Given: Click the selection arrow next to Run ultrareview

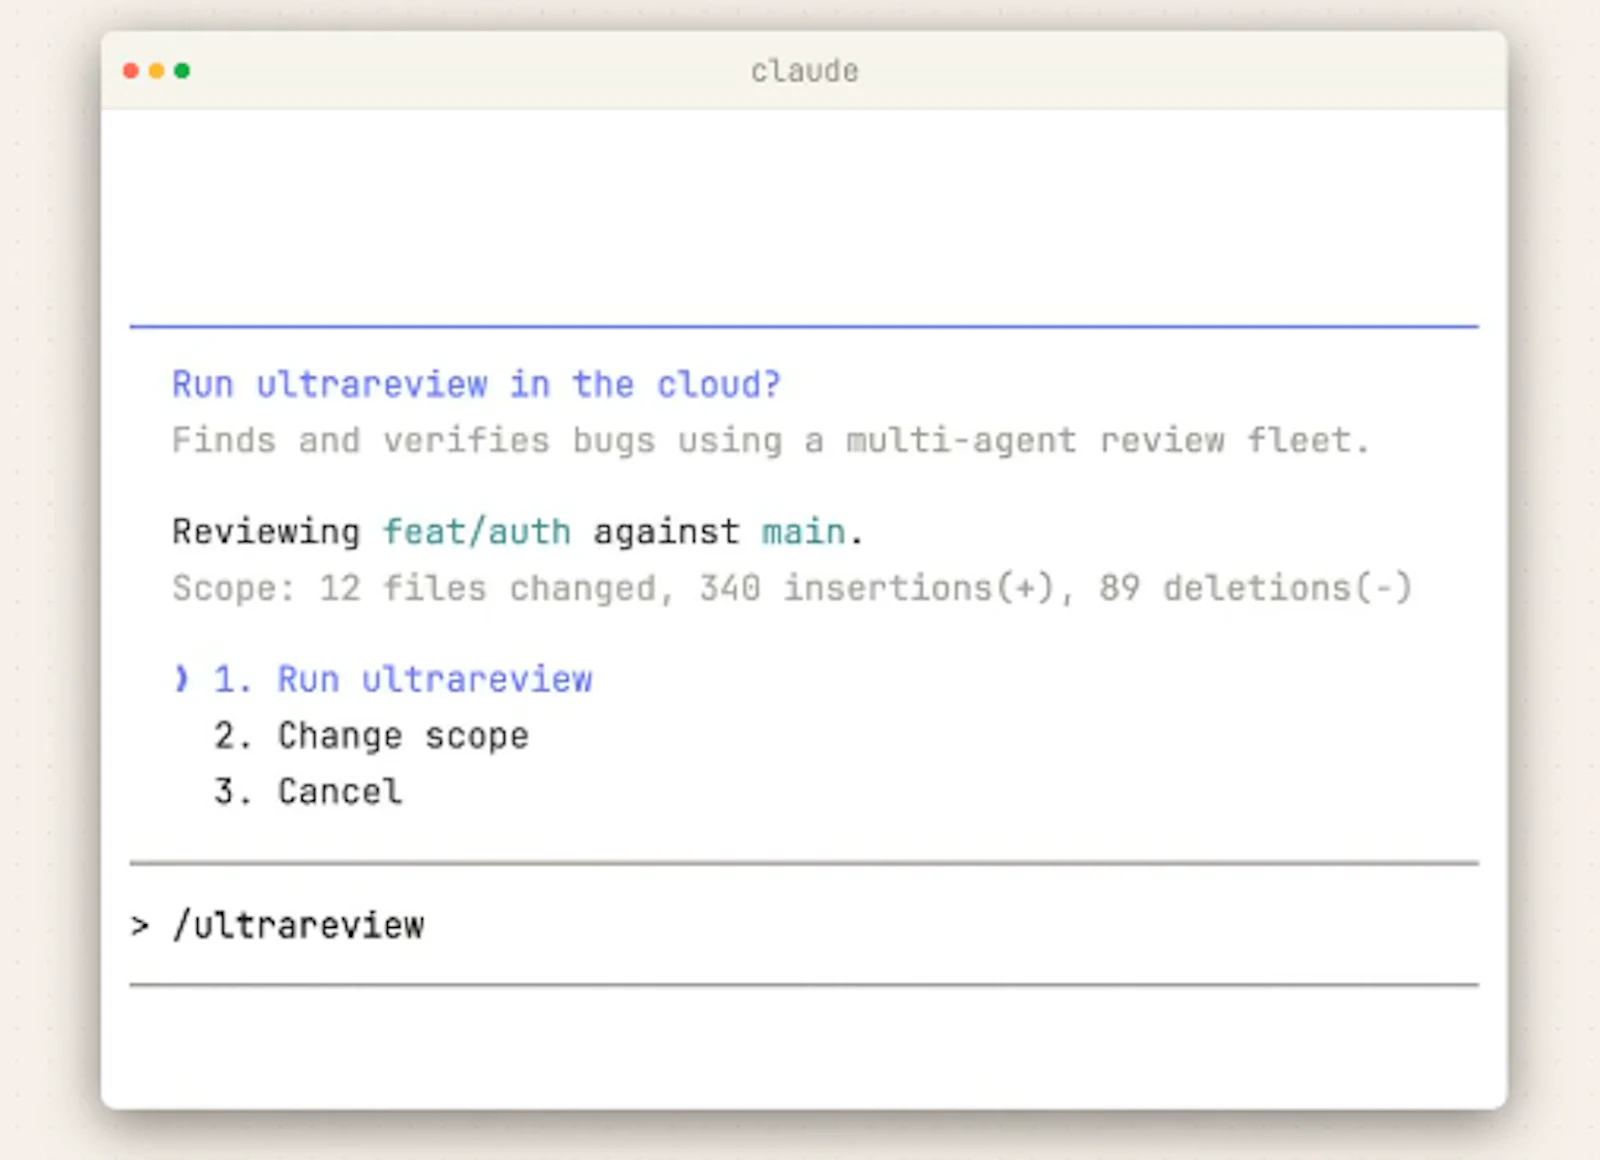Looking at the screenshot, I should pos(181,679).
